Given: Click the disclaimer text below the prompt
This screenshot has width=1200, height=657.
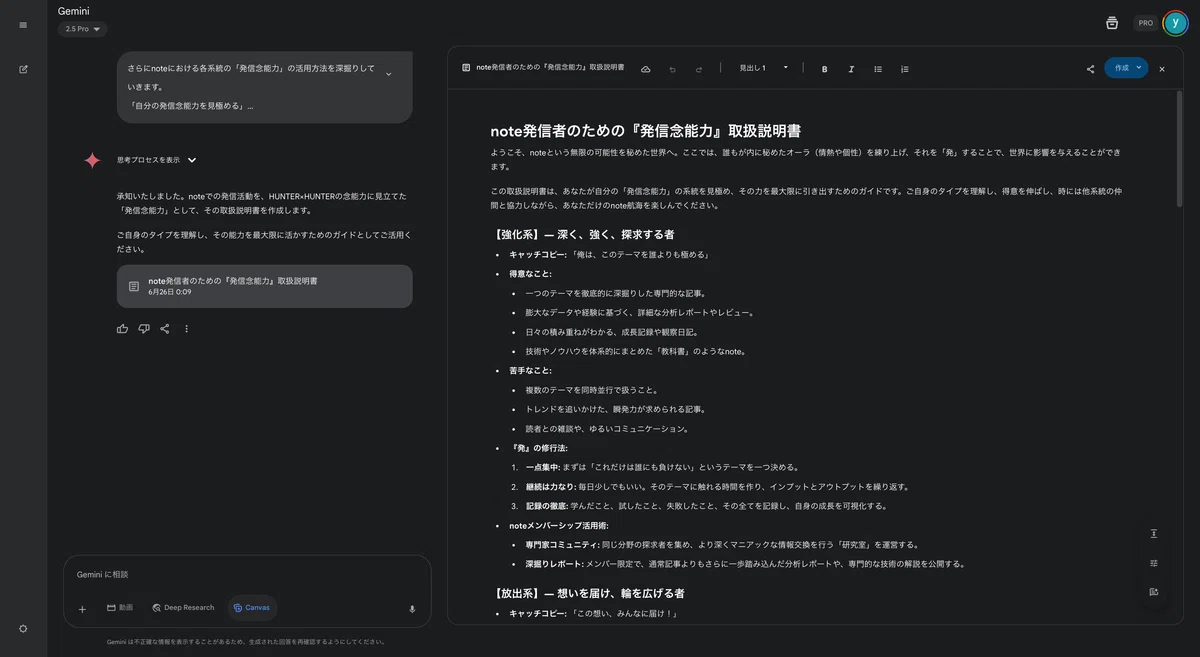Looking at the screenshot, I should tap(246, 642).
